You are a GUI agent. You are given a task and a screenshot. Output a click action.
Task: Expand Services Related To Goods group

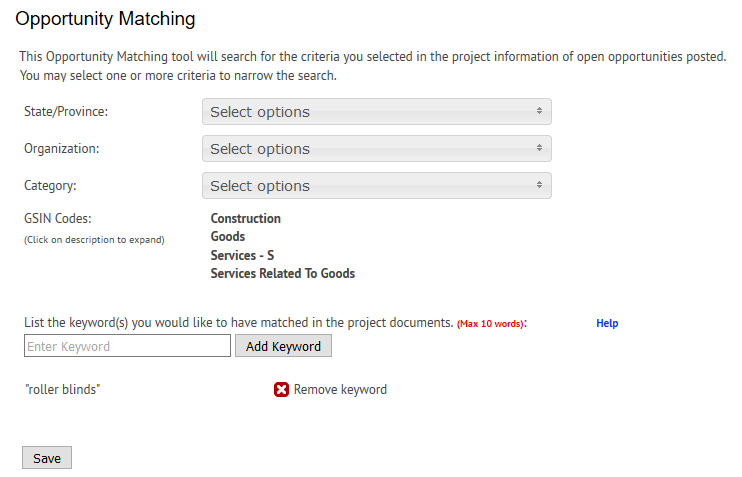coord(282,274)
